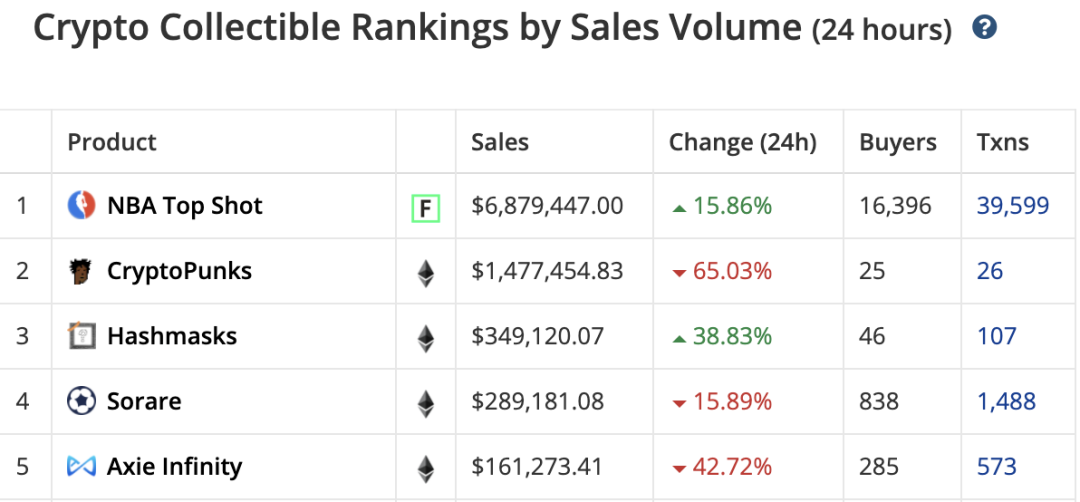Screen dimensions: 1080x502
Task: Open the NBA Top Shot product link
Action: point(184,206)
